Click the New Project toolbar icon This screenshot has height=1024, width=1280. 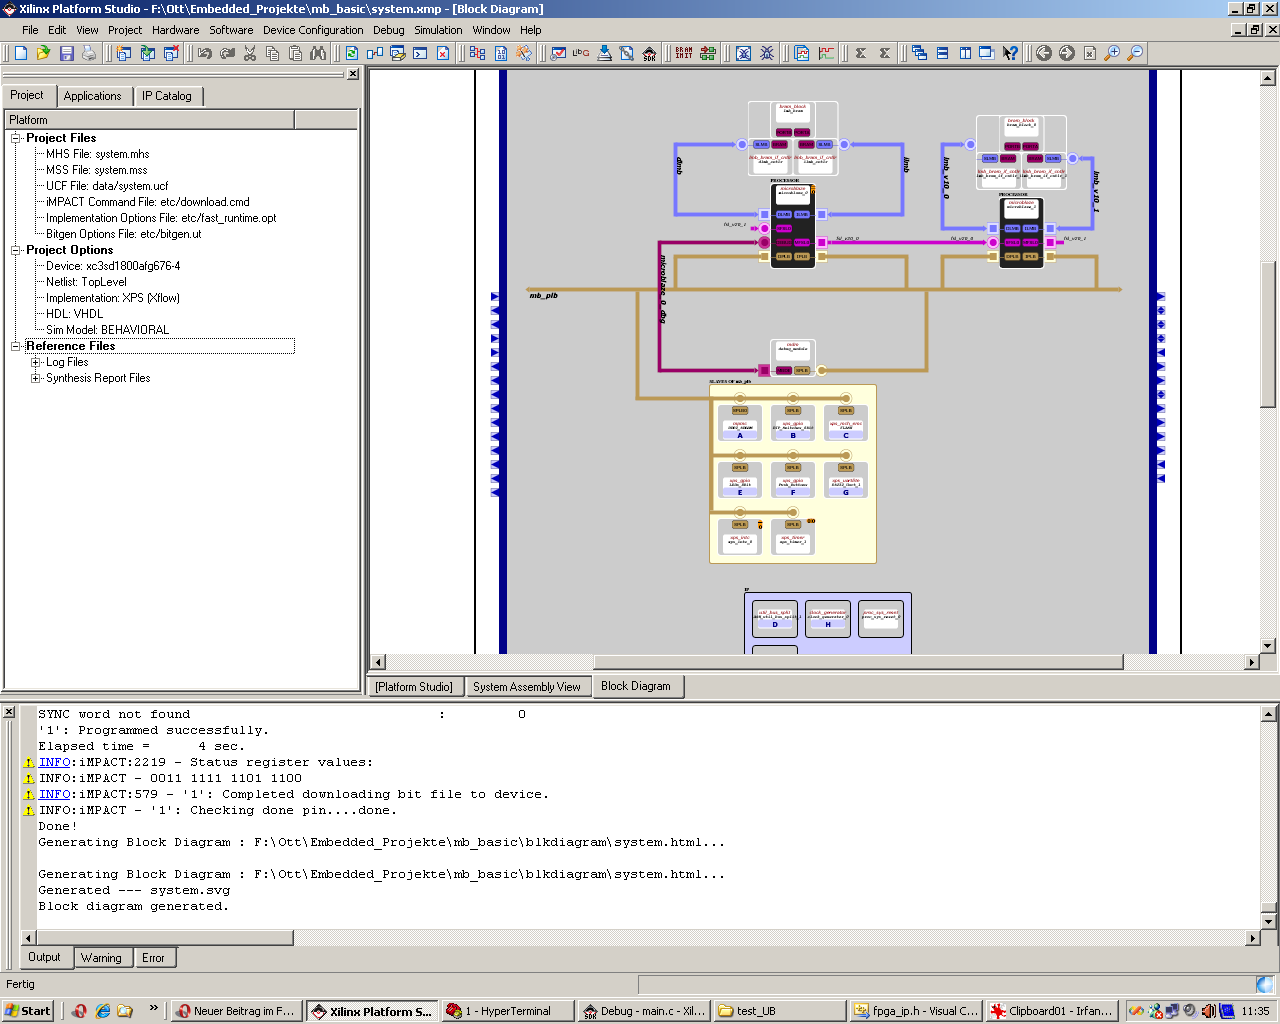[21, 53]
